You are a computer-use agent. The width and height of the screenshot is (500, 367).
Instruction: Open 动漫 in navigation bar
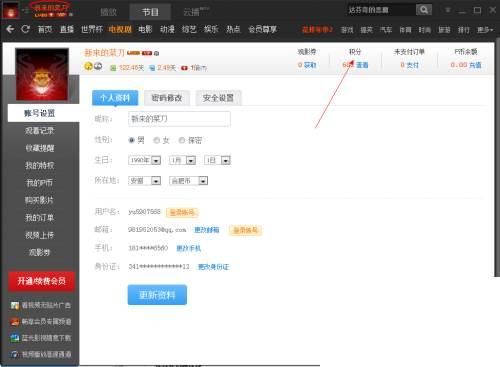coord(167,29)
